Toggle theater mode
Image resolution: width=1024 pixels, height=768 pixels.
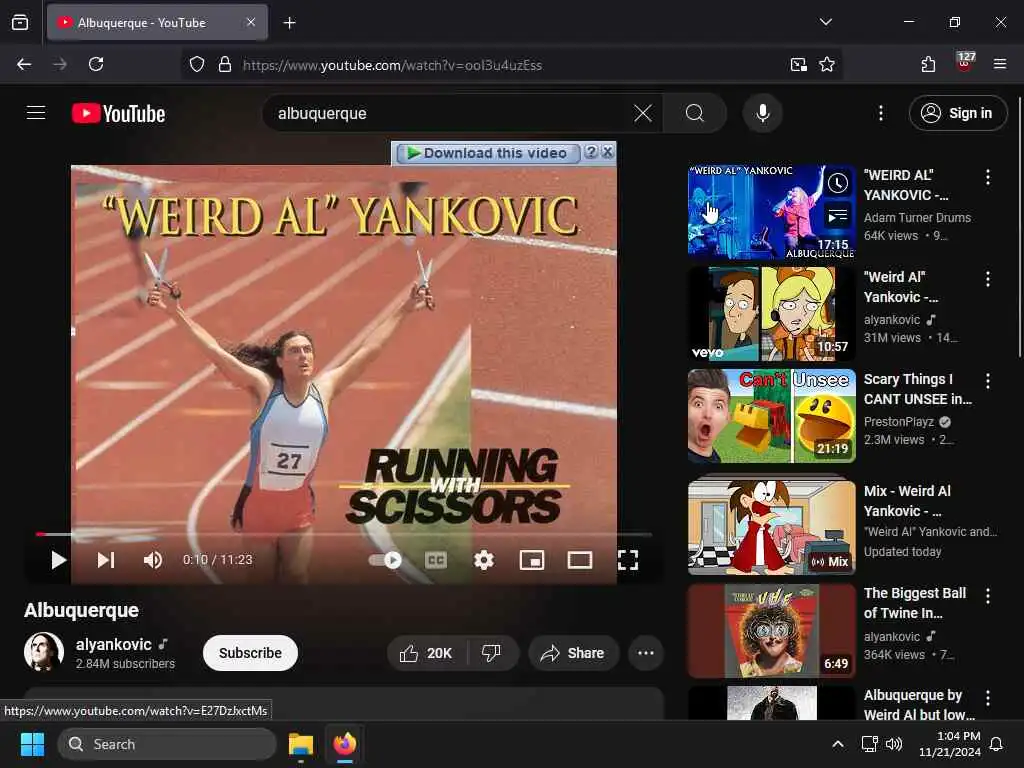[x=580, y=560]
